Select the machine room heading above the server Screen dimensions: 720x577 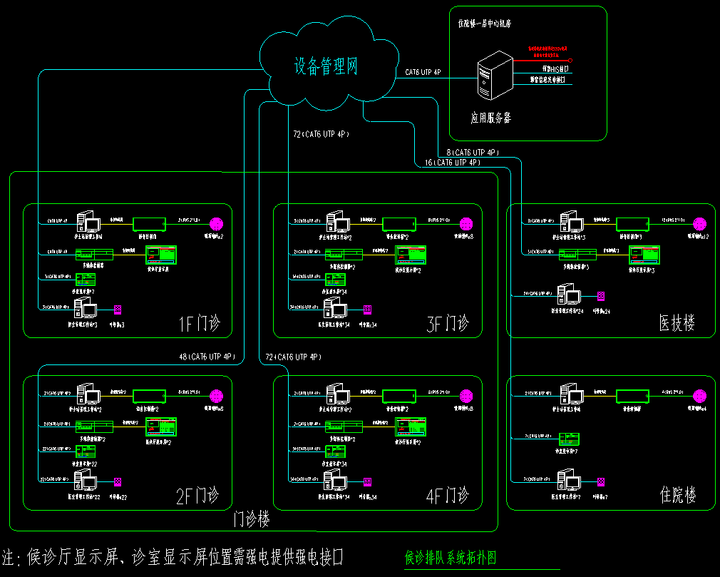(484, 23)
